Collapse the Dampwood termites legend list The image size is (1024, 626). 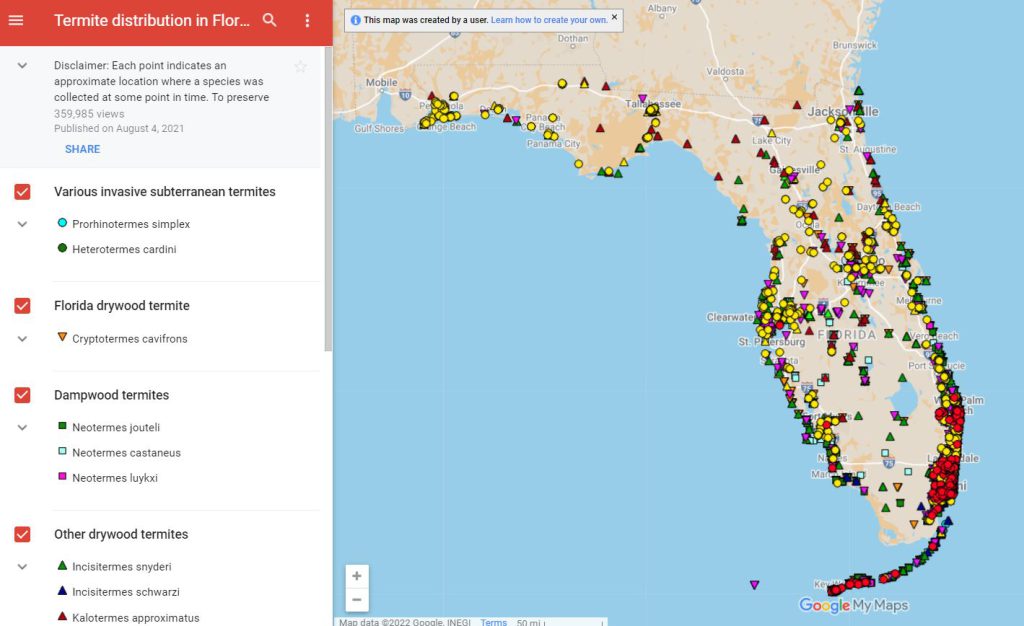[22, 427]
